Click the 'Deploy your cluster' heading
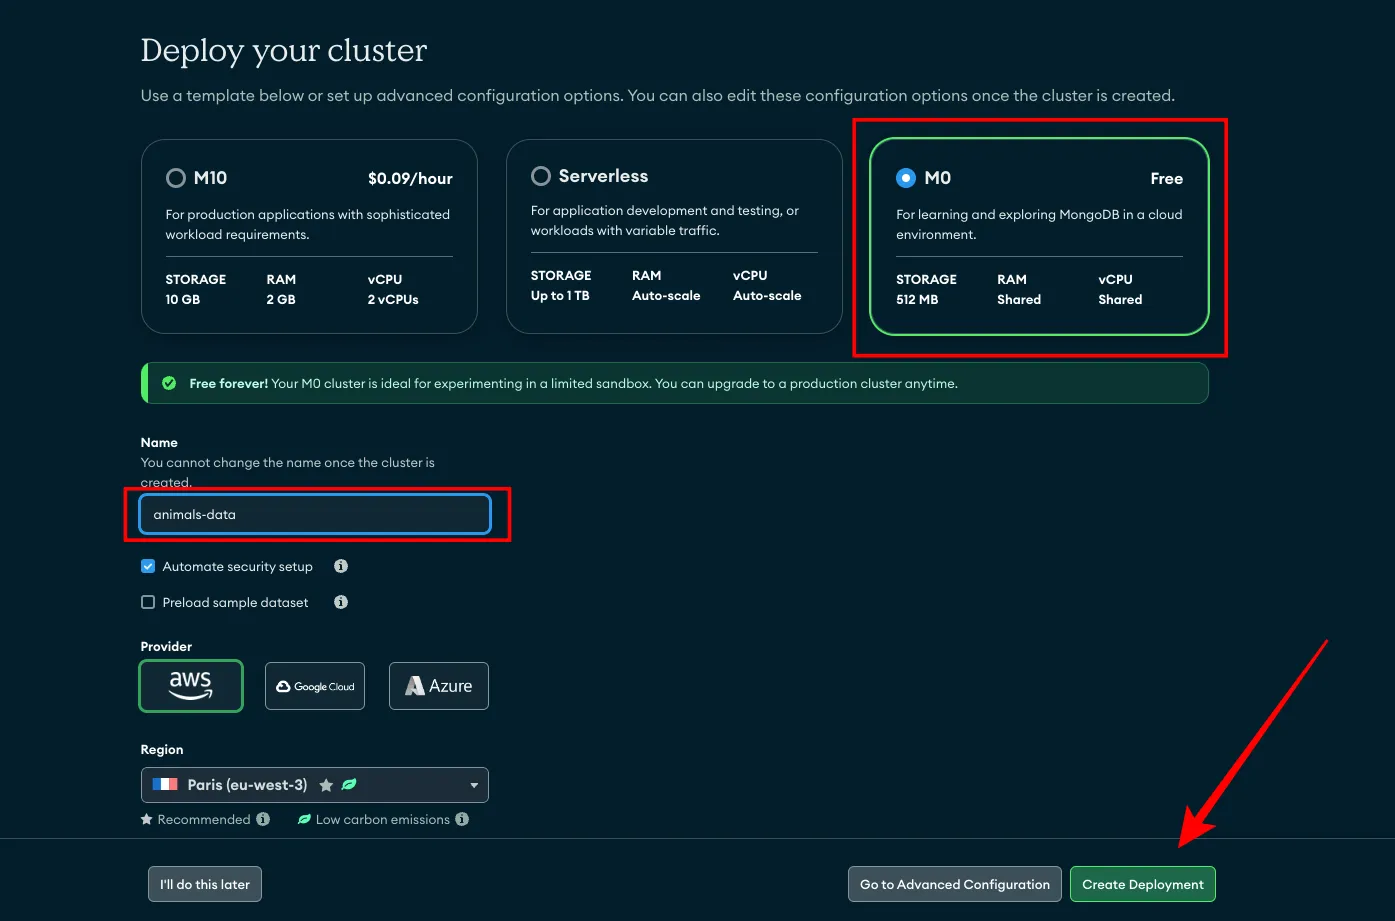 tap(284, 51)
